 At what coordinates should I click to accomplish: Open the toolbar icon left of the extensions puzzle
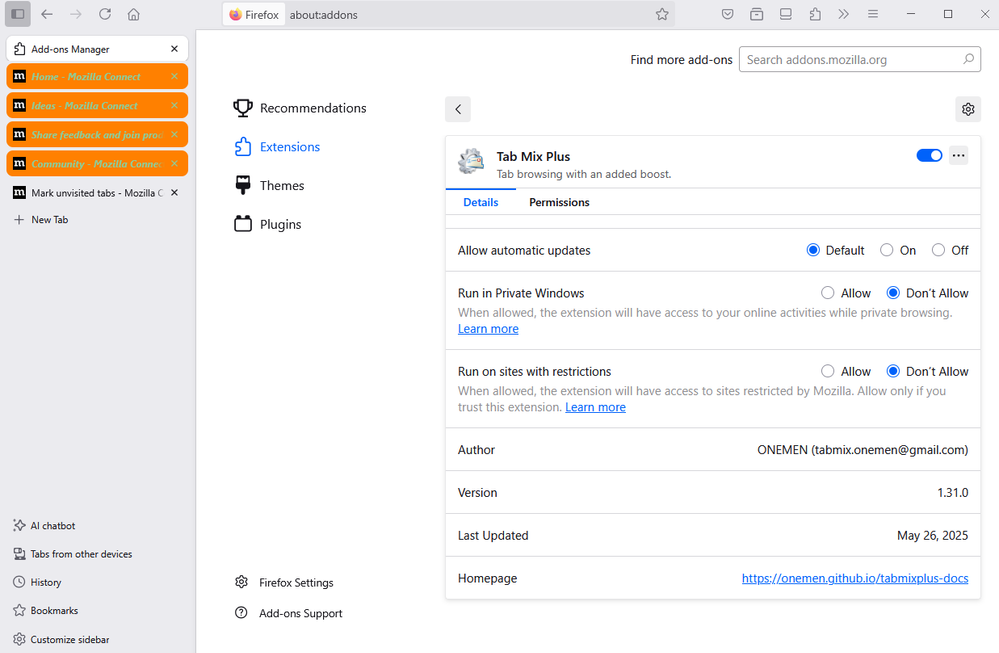(x=786, y=14)
